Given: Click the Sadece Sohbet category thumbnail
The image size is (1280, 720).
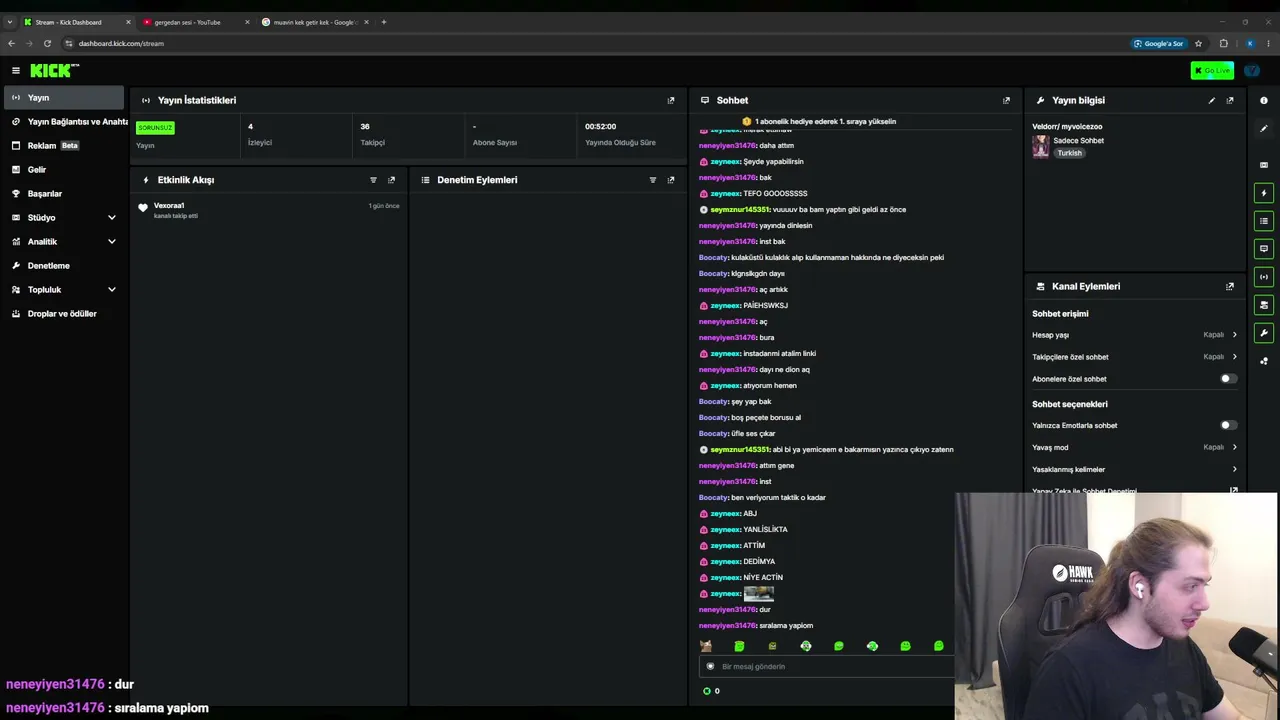Looking at the screenshot, I should coord(1041,146).
